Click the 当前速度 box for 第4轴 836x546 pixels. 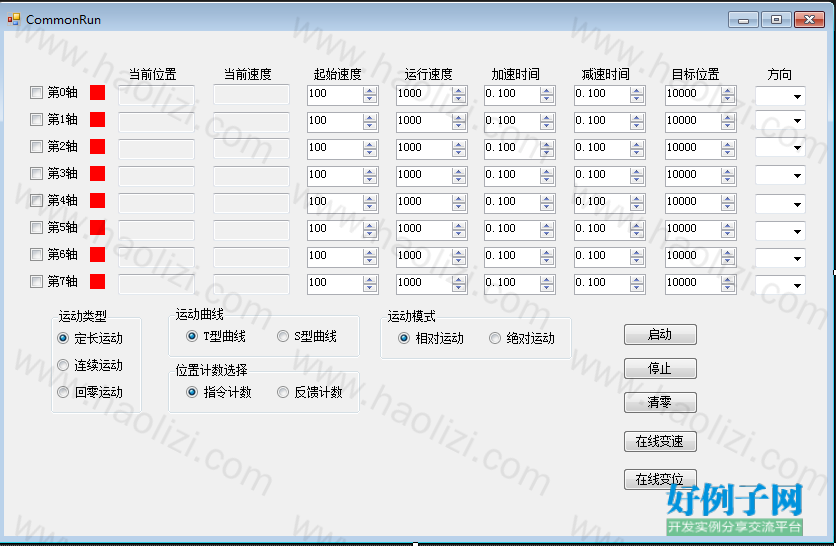point(251,203)
